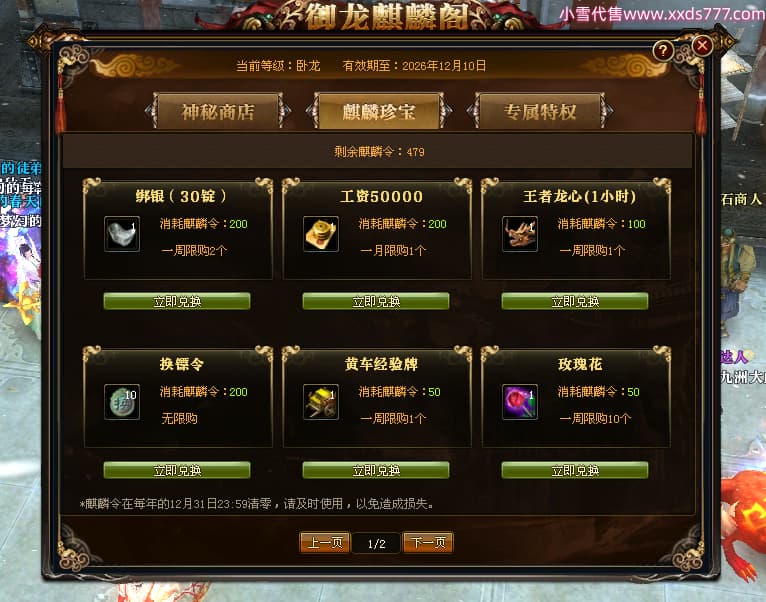766x602 pixels.
Task: Exchange for 王者龙心 via 立即兑换
Action: pos(575,301)
